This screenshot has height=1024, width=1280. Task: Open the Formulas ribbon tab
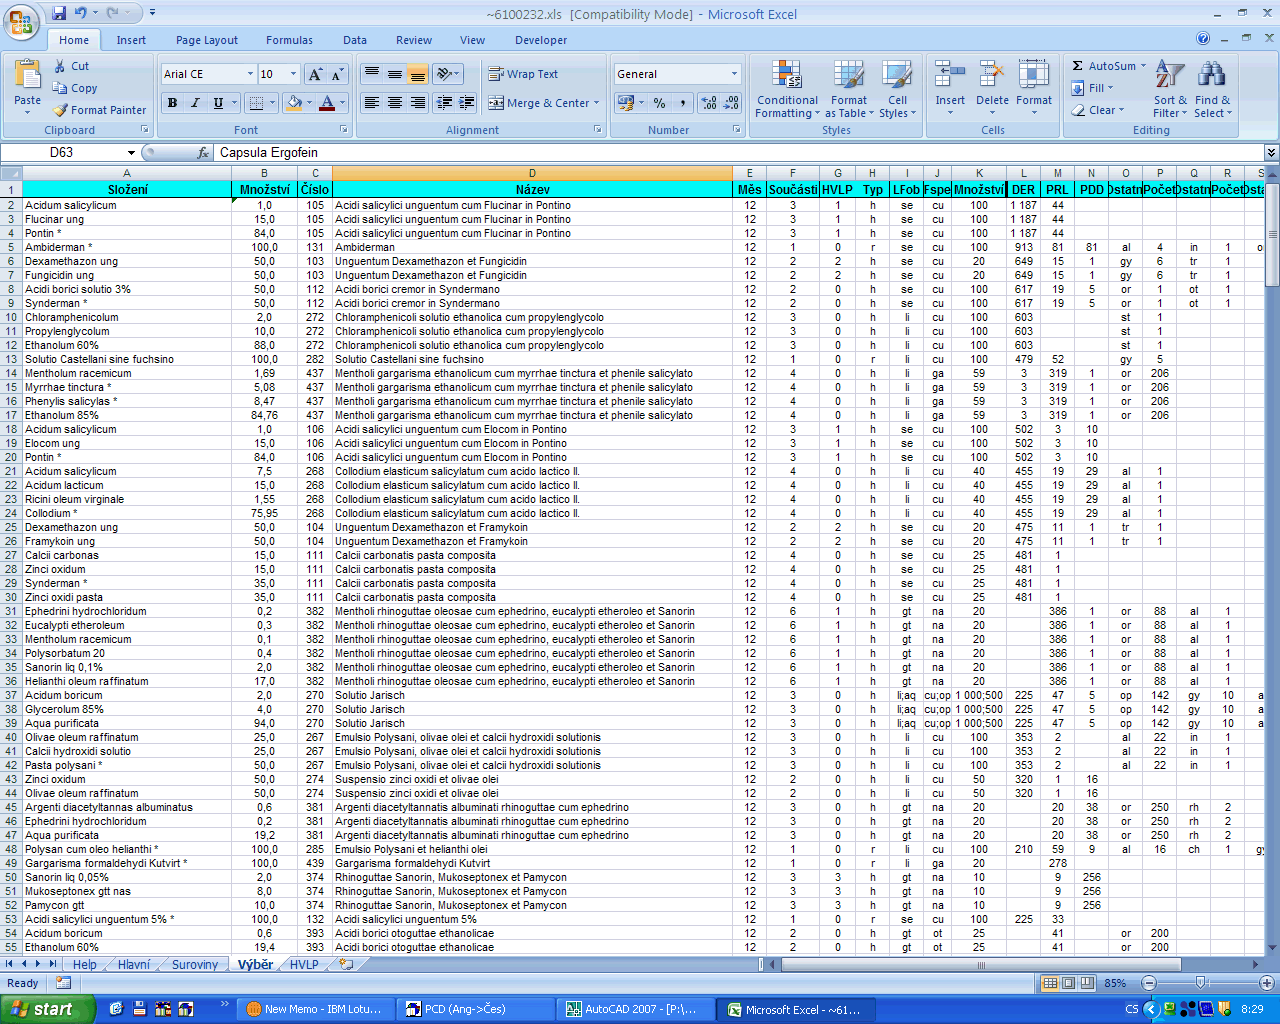289,40
